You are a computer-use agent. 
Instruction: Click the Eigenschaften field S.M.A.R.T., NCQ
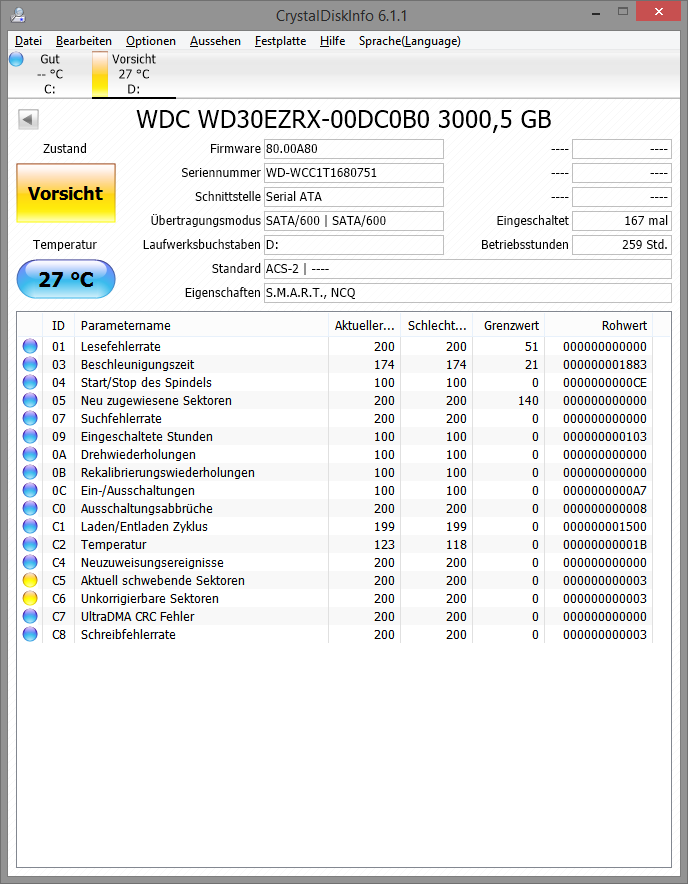[x=467, y=293]
